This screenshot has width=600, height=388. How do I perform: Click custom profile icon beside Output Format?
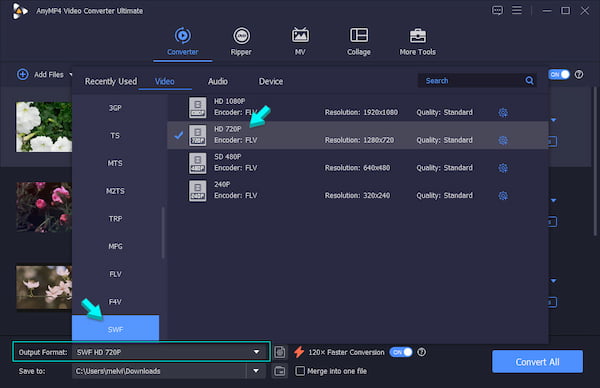pyautogui.click(x=280, y=352)
